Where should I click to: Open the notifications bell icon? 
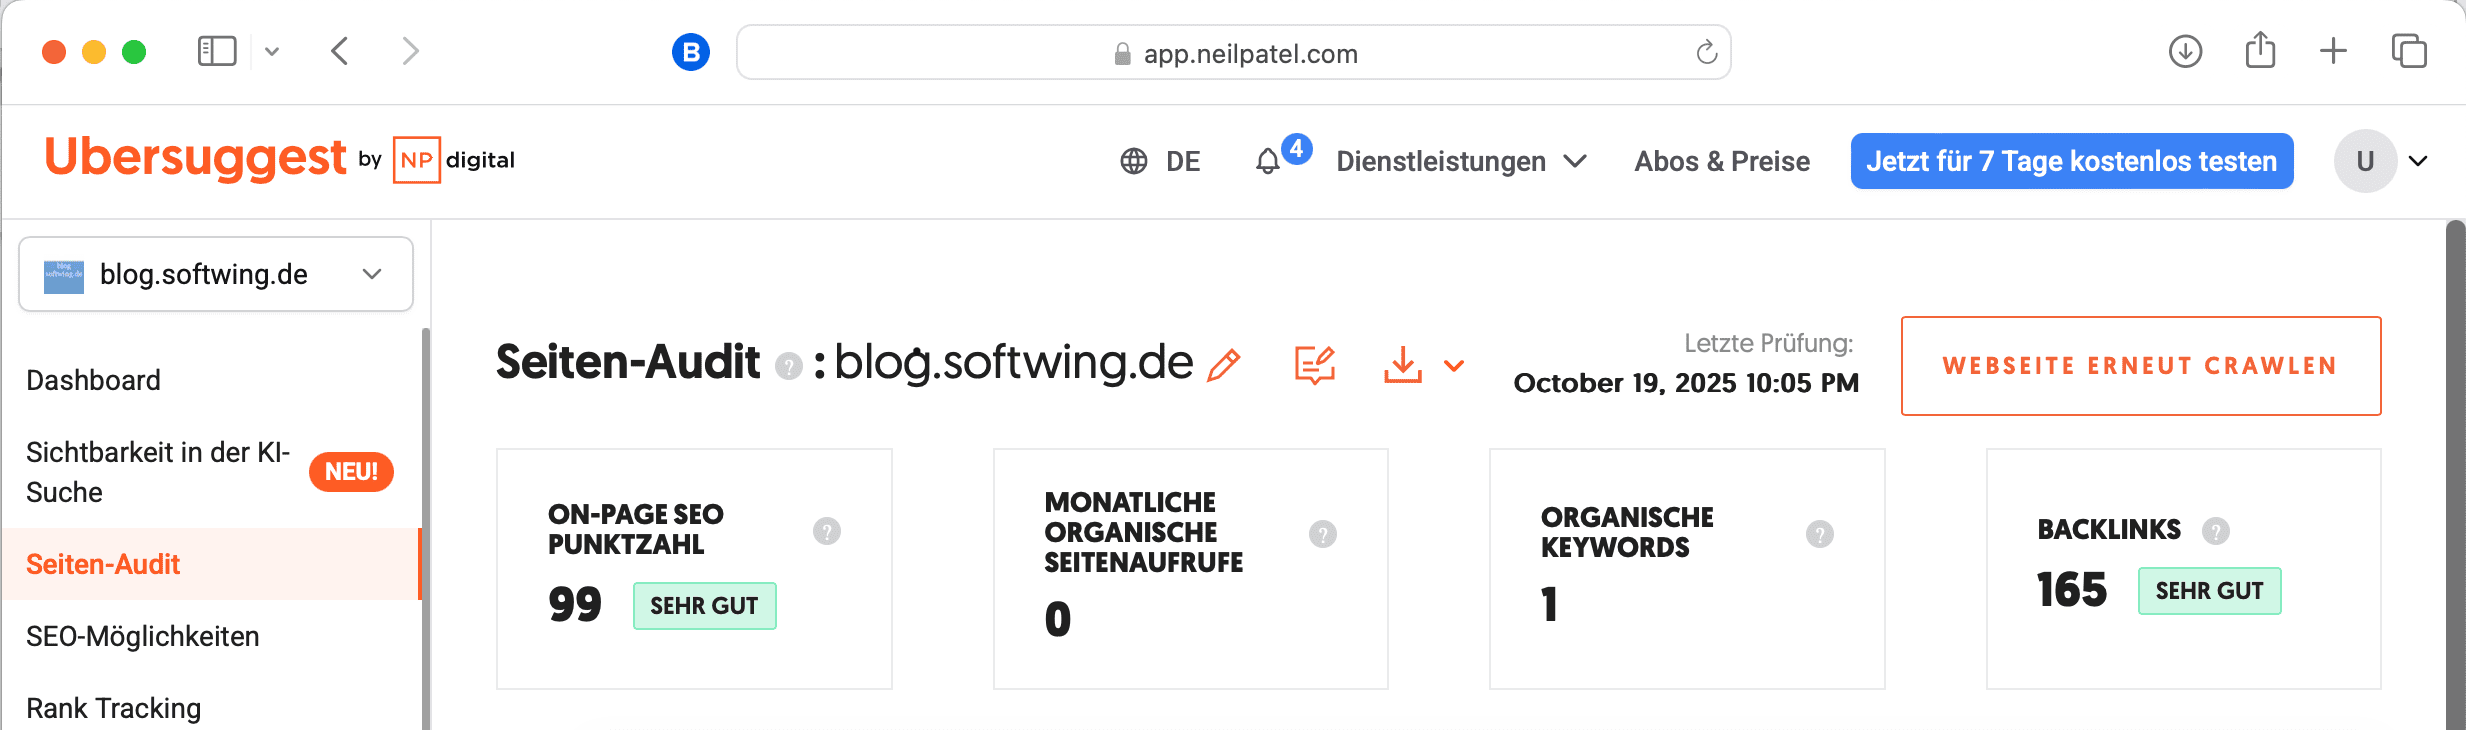click(x=1268, y=162)
